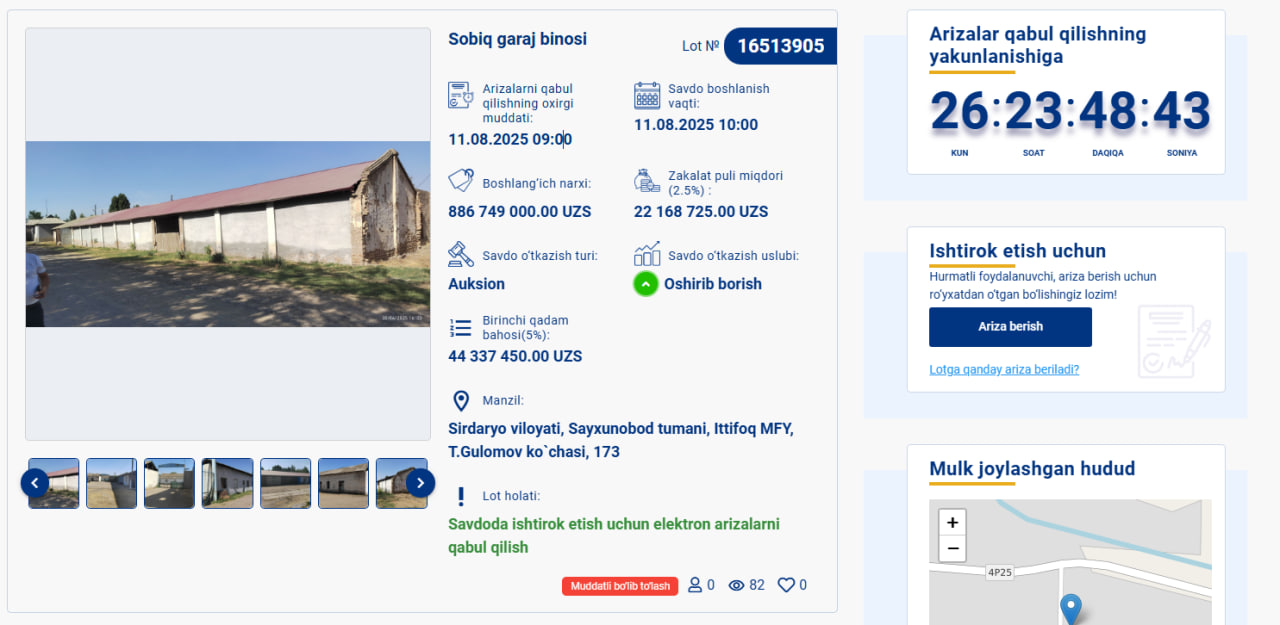The width and height of the screenshot is (1280, 625).
Task: Click the application deadline calendar icon
Action: (460, 96)
